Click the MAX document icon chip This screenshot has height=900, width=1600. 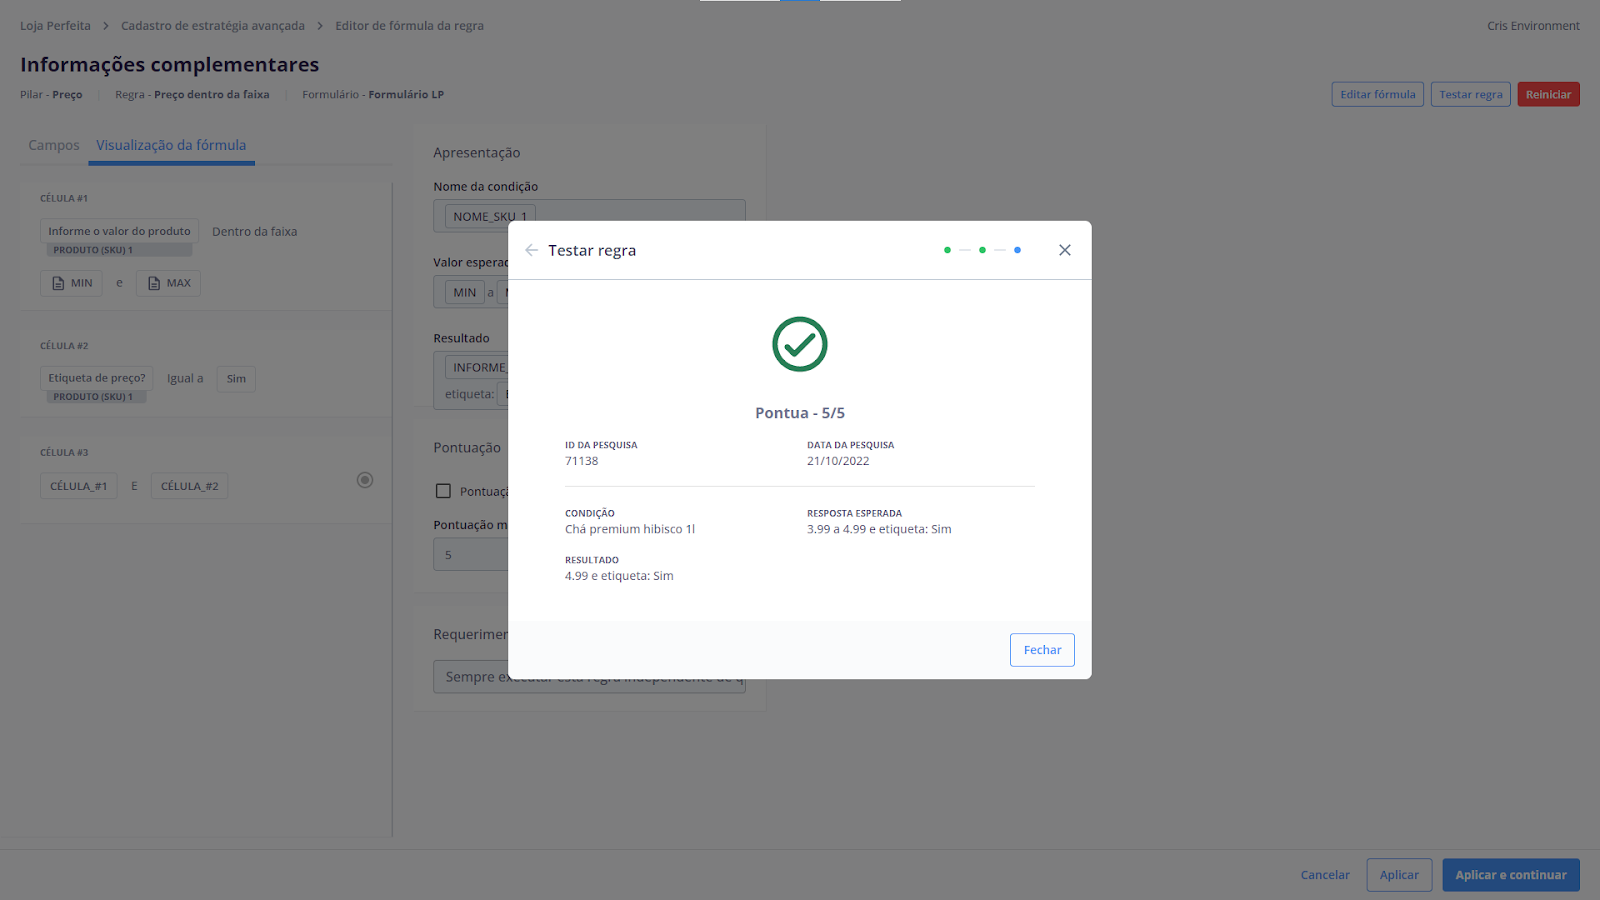168,283
